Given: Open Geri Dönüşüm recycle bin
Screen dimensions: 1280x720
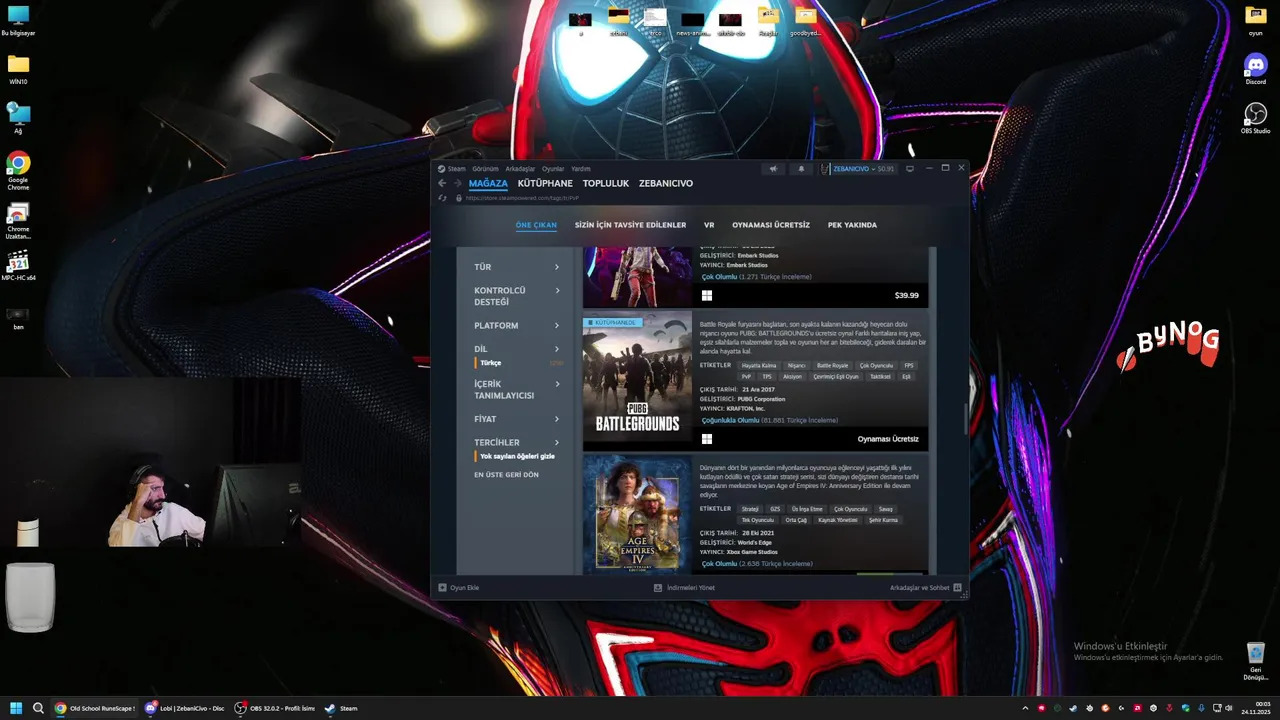Looking at the screenshot, I should (x=1256, y=661).
